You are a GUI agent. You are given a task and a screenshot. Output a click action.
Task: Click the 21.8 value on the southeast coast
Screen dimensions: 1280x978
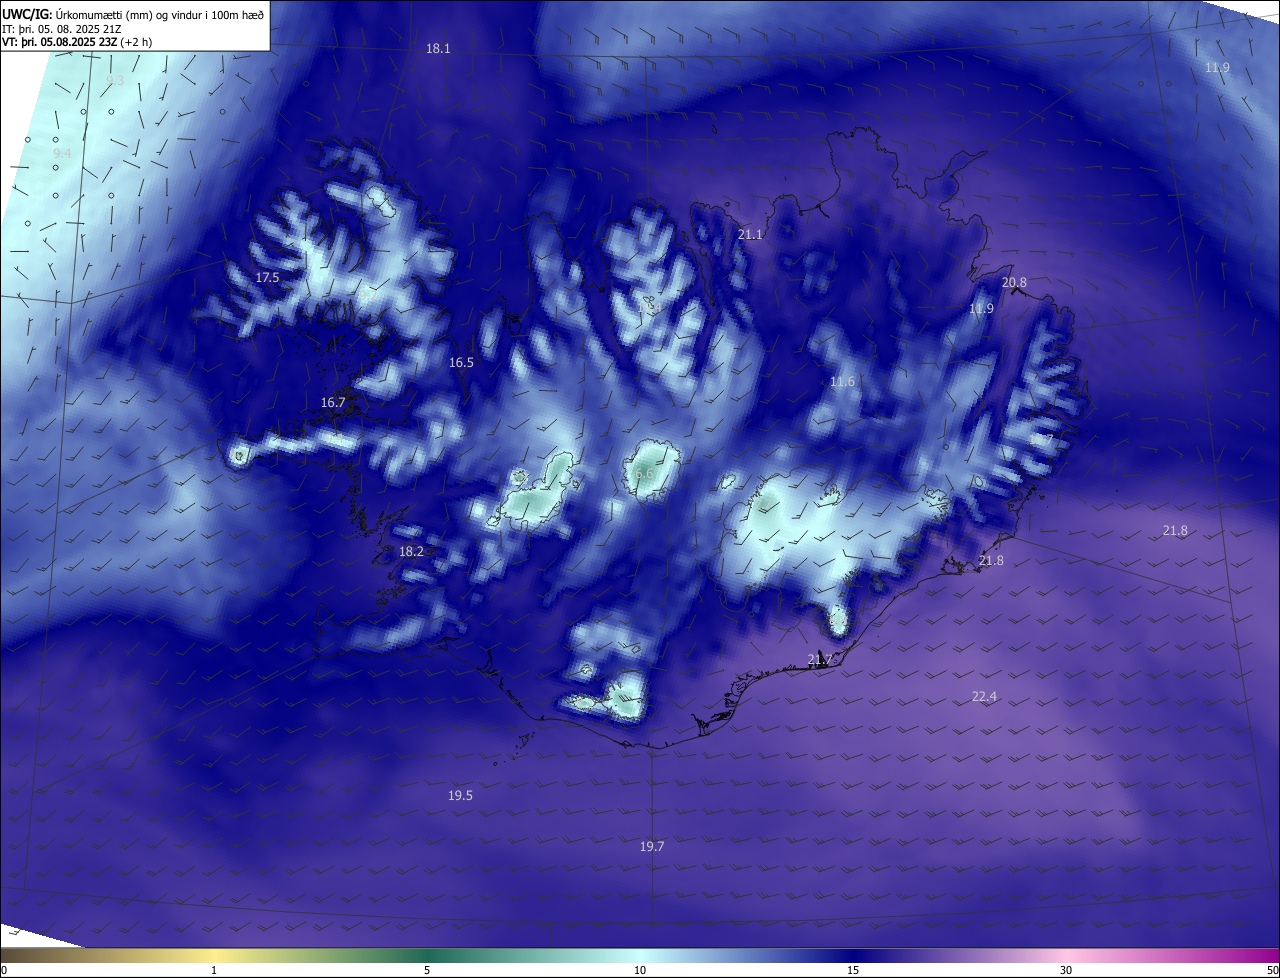coord(991,561)
